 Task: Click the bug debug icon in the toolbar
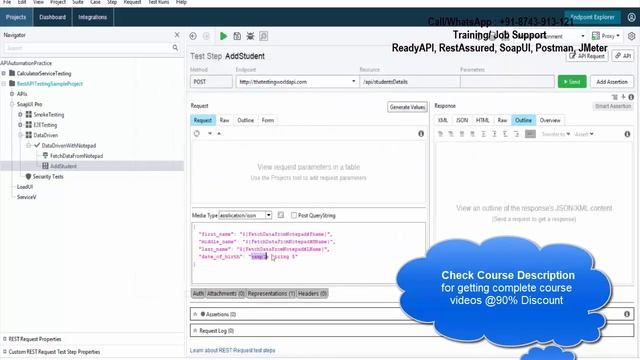250,36
